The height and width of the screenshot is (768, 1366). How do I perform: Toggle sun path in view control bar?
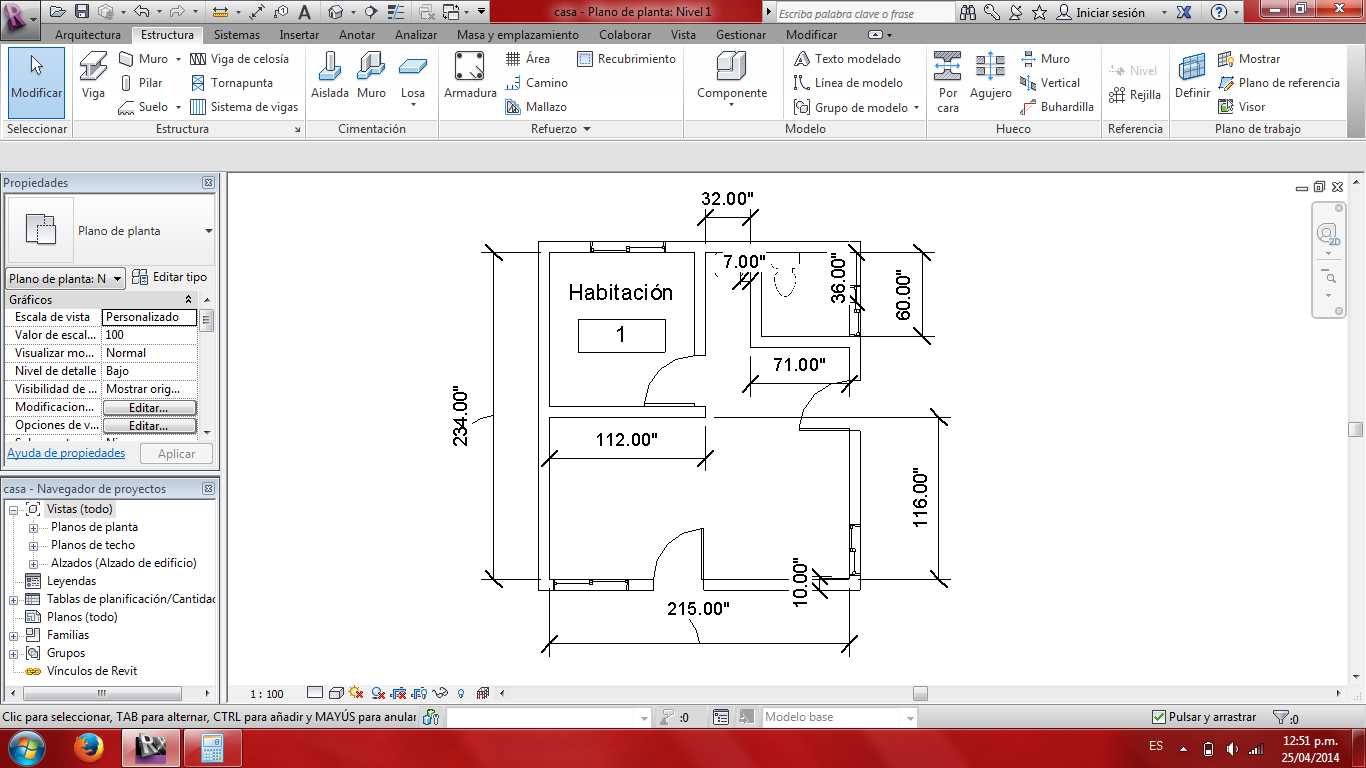[x=356, y=692]
